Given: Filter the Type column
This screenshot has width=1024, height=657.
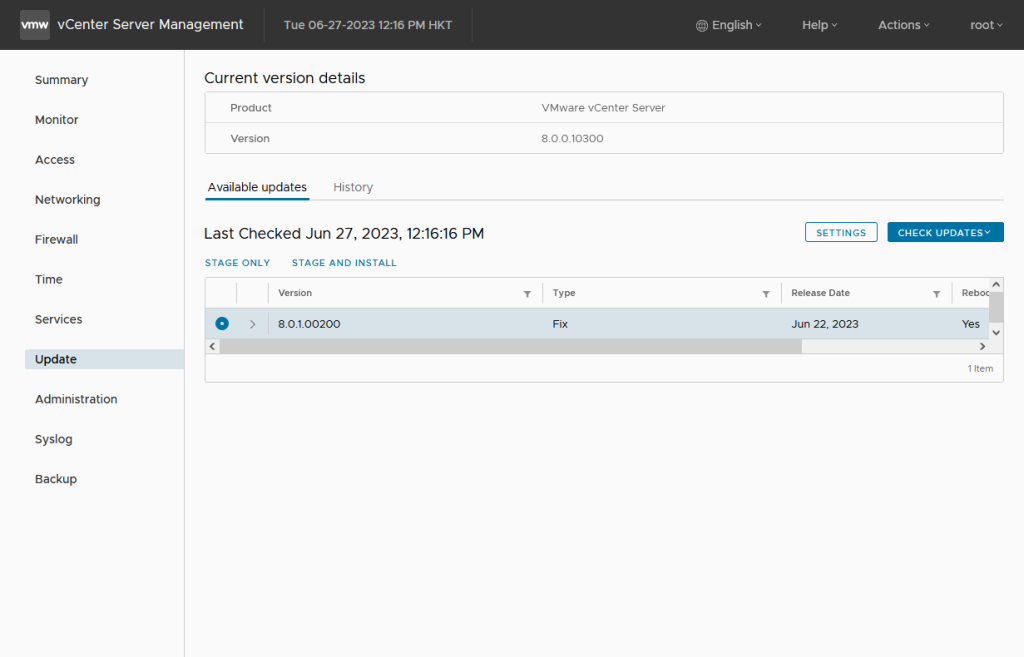Looking at the screenshot, I should [766, 294].
